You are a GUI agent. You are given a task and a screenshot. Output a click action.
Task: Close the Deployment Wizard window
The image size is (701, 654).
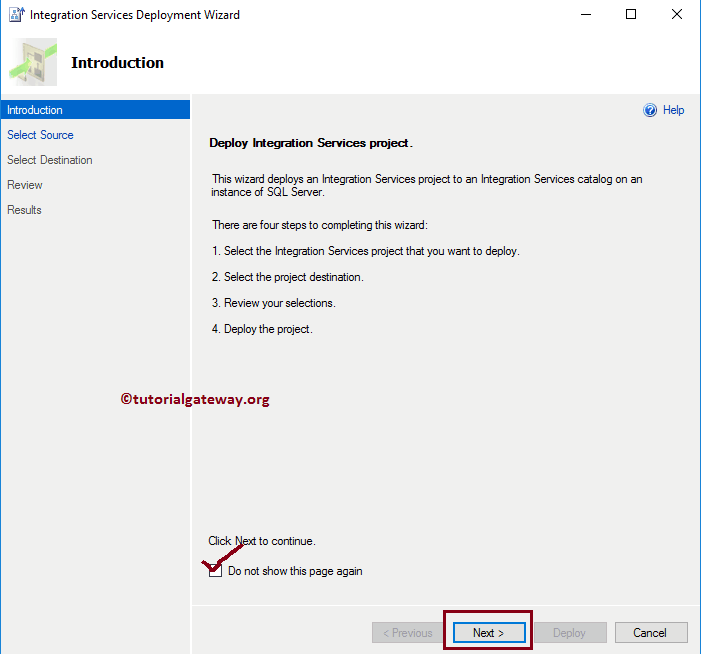tap(676, 14)
